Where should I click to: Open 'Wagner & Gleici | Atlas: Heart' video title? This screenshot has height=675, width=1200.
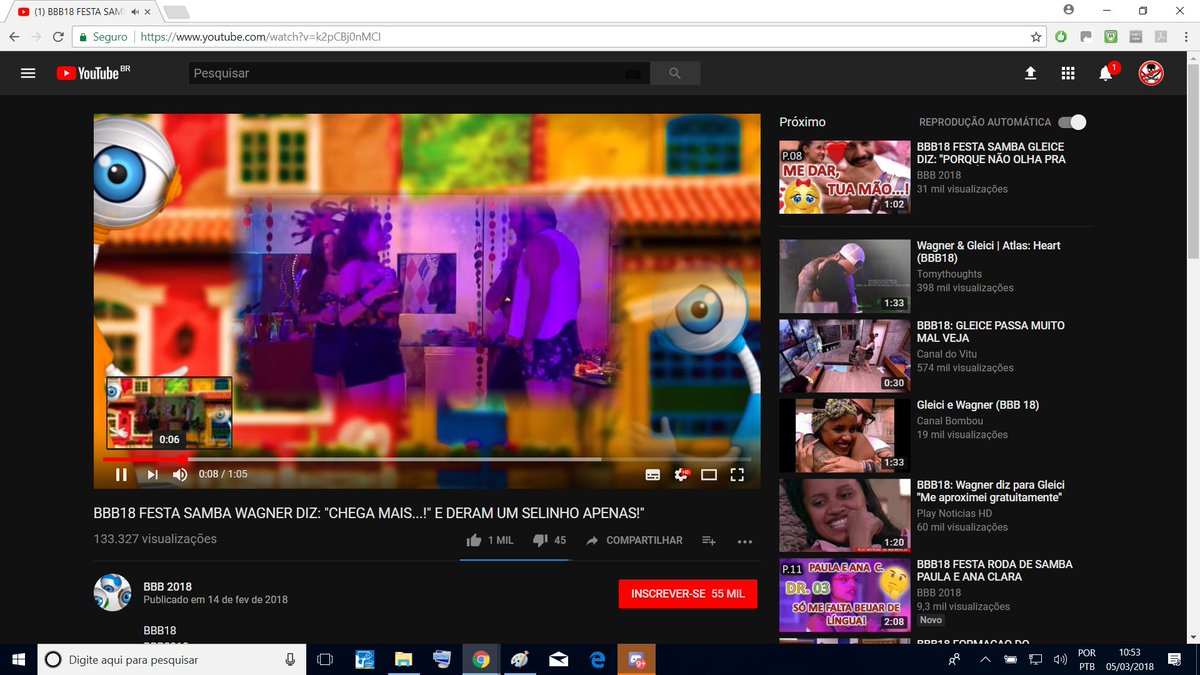989,252
